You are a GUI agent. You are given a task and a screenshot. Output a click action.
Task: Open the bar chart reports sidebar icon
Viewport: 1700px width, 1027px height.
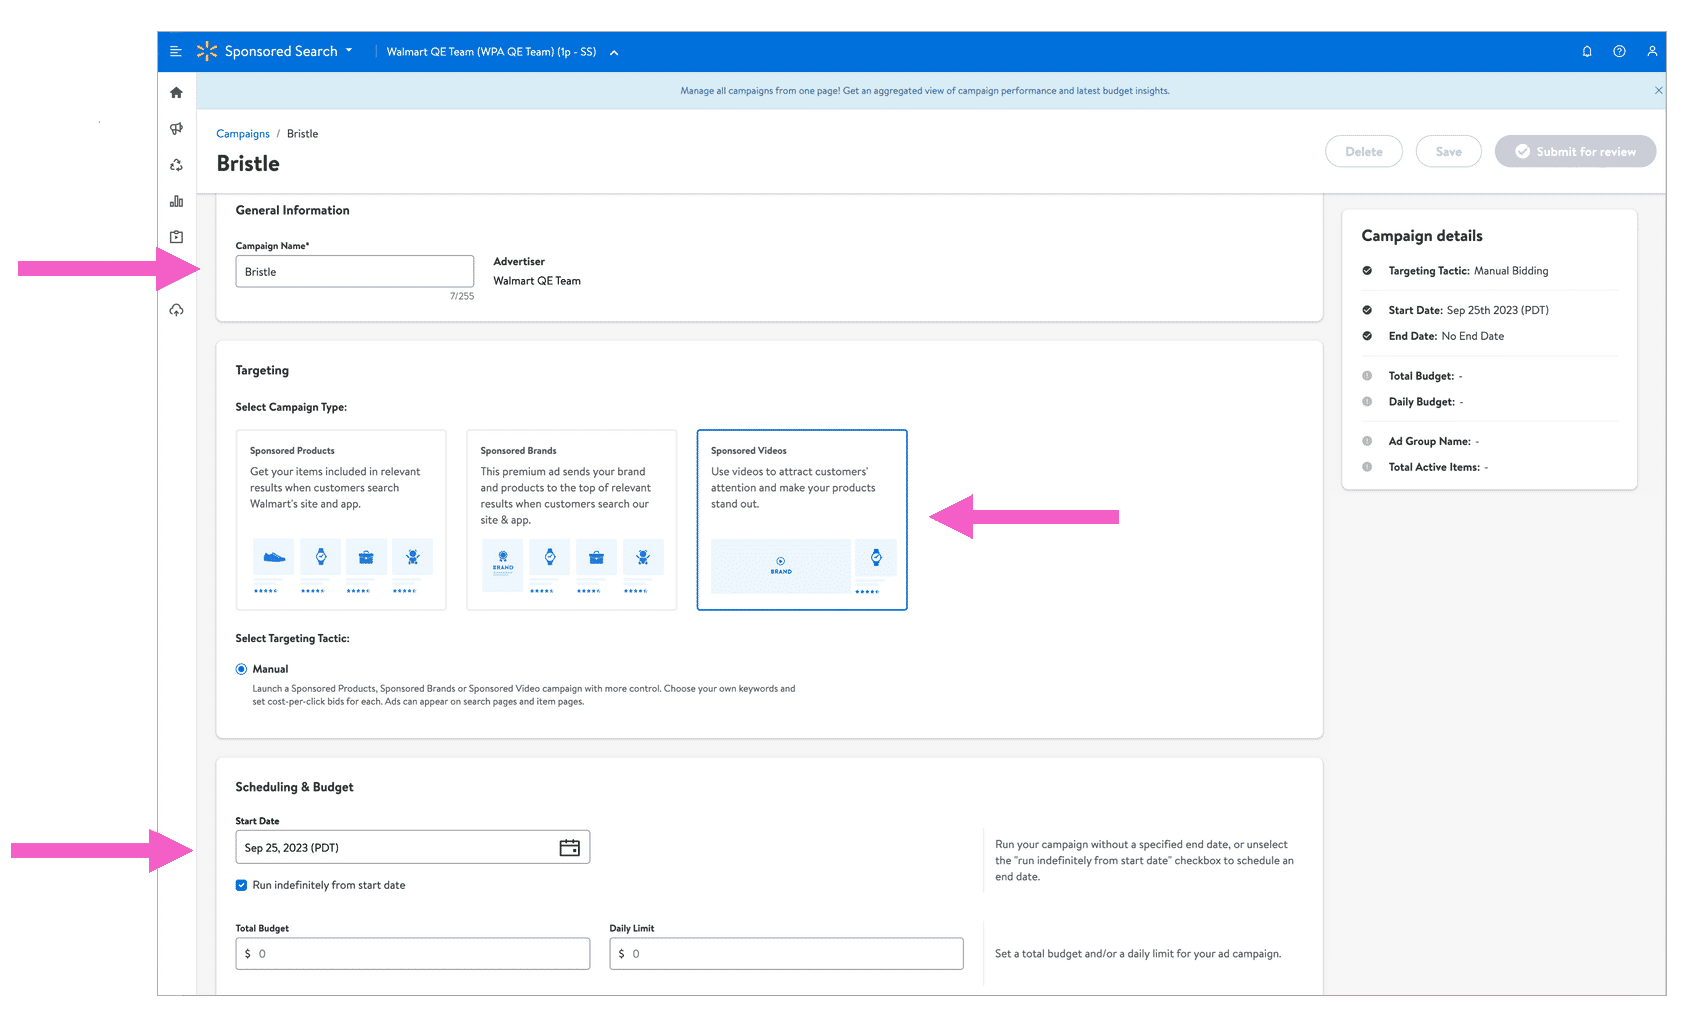177,201
